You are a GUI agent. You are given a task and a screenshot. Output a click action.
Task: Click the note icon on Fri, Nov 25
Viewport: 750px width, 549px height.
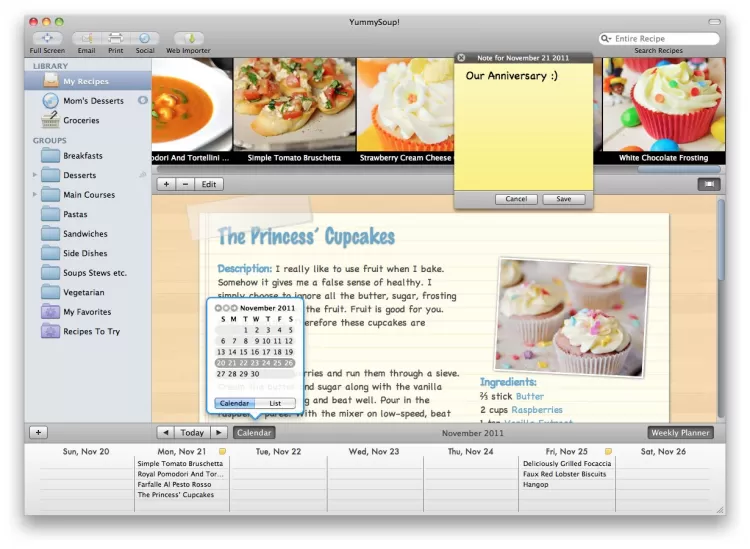click(607, 451)
